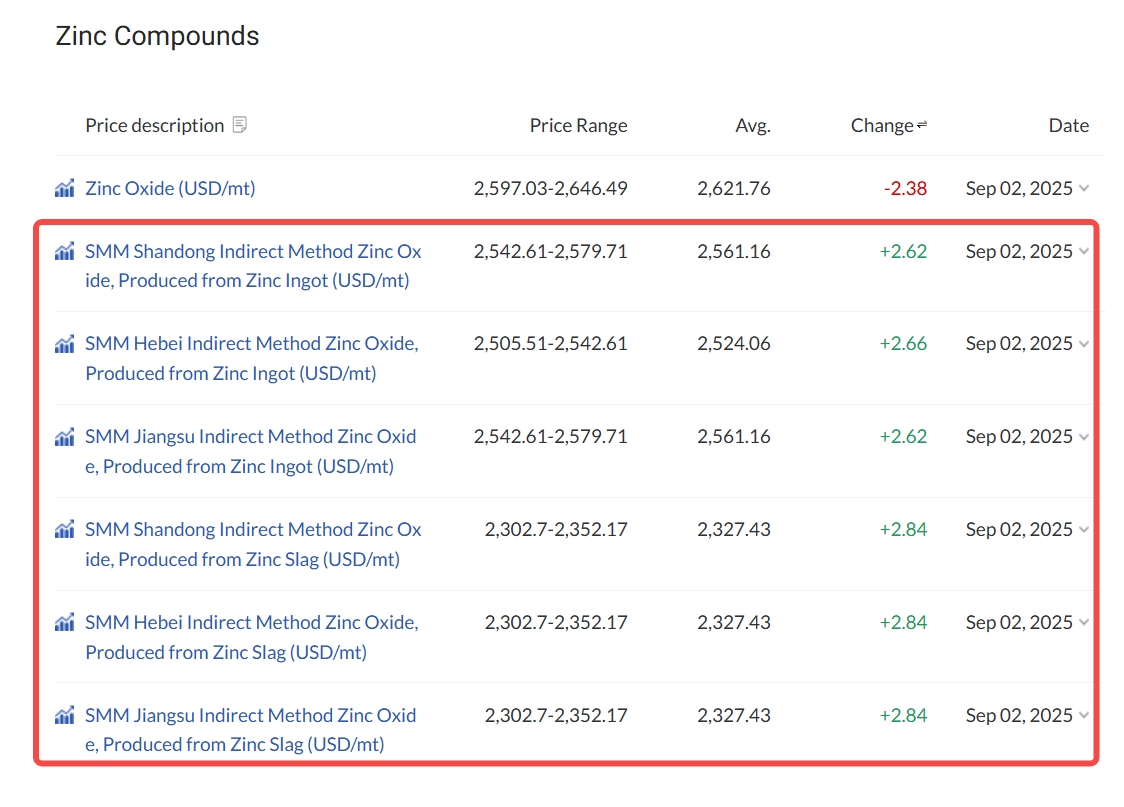Click 2,327.43 average in Shandong Zinc Slag row
1124x807 pixels.
click(x=734, y=530)
